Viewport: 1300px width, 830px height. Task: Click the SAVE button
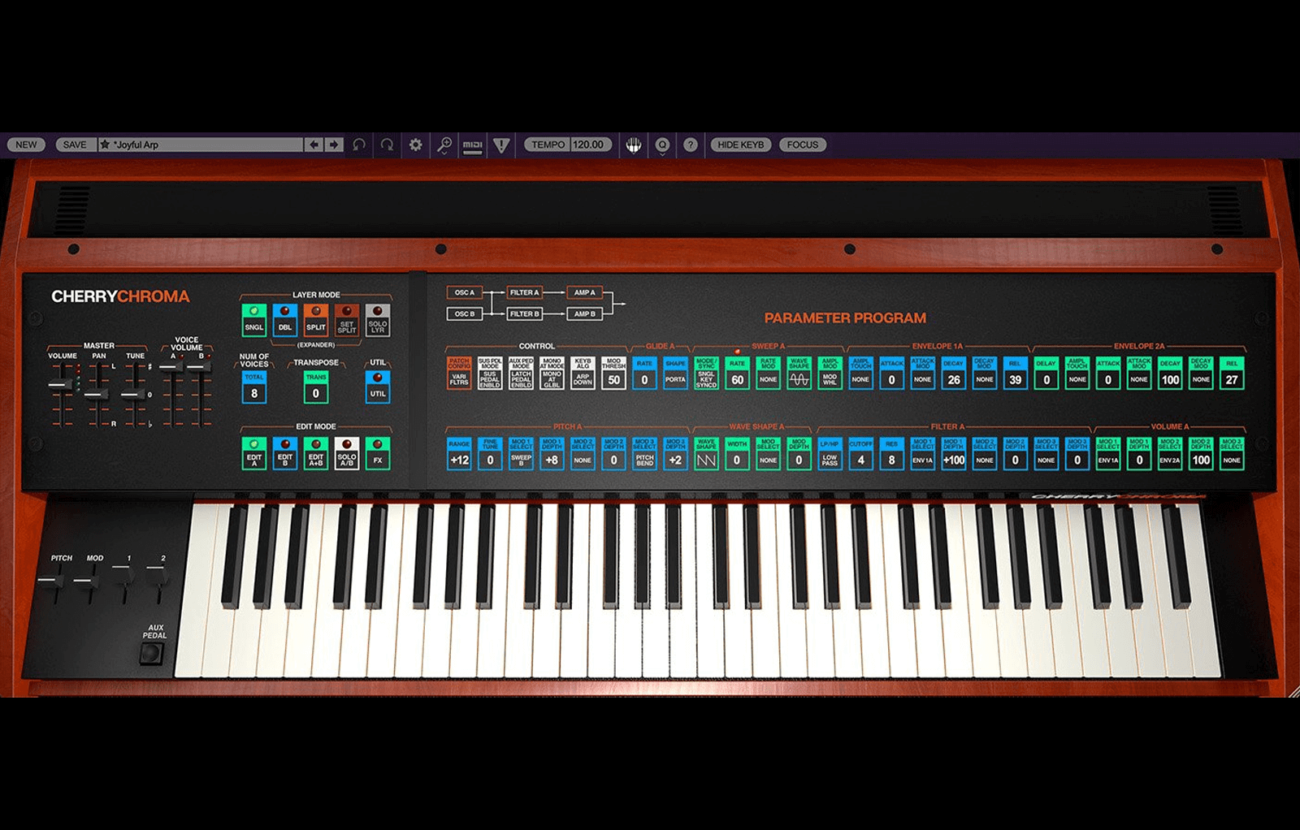[x=75, y=145]
